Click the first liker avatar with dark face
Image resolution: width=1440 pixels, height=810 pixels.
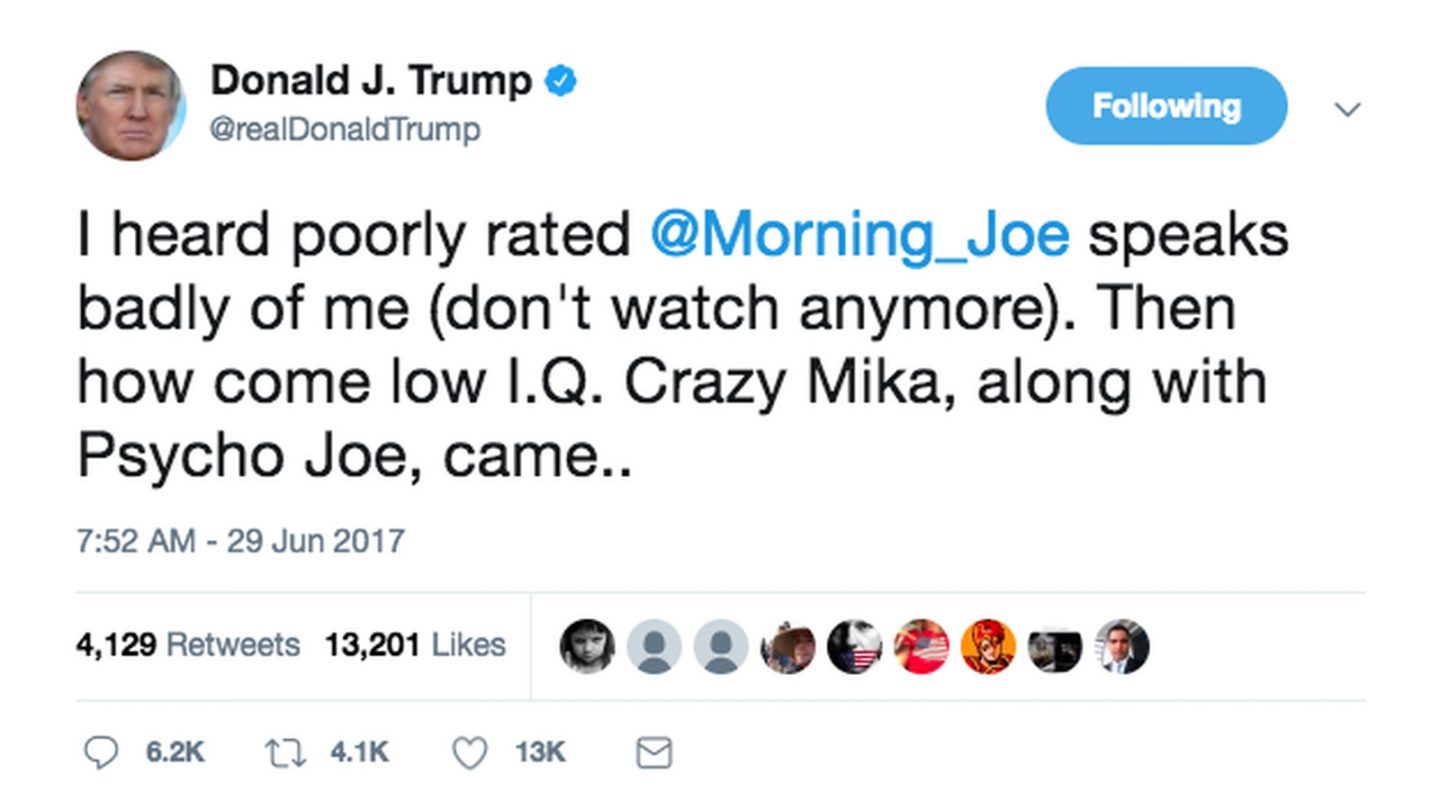[x=587, y=646]
